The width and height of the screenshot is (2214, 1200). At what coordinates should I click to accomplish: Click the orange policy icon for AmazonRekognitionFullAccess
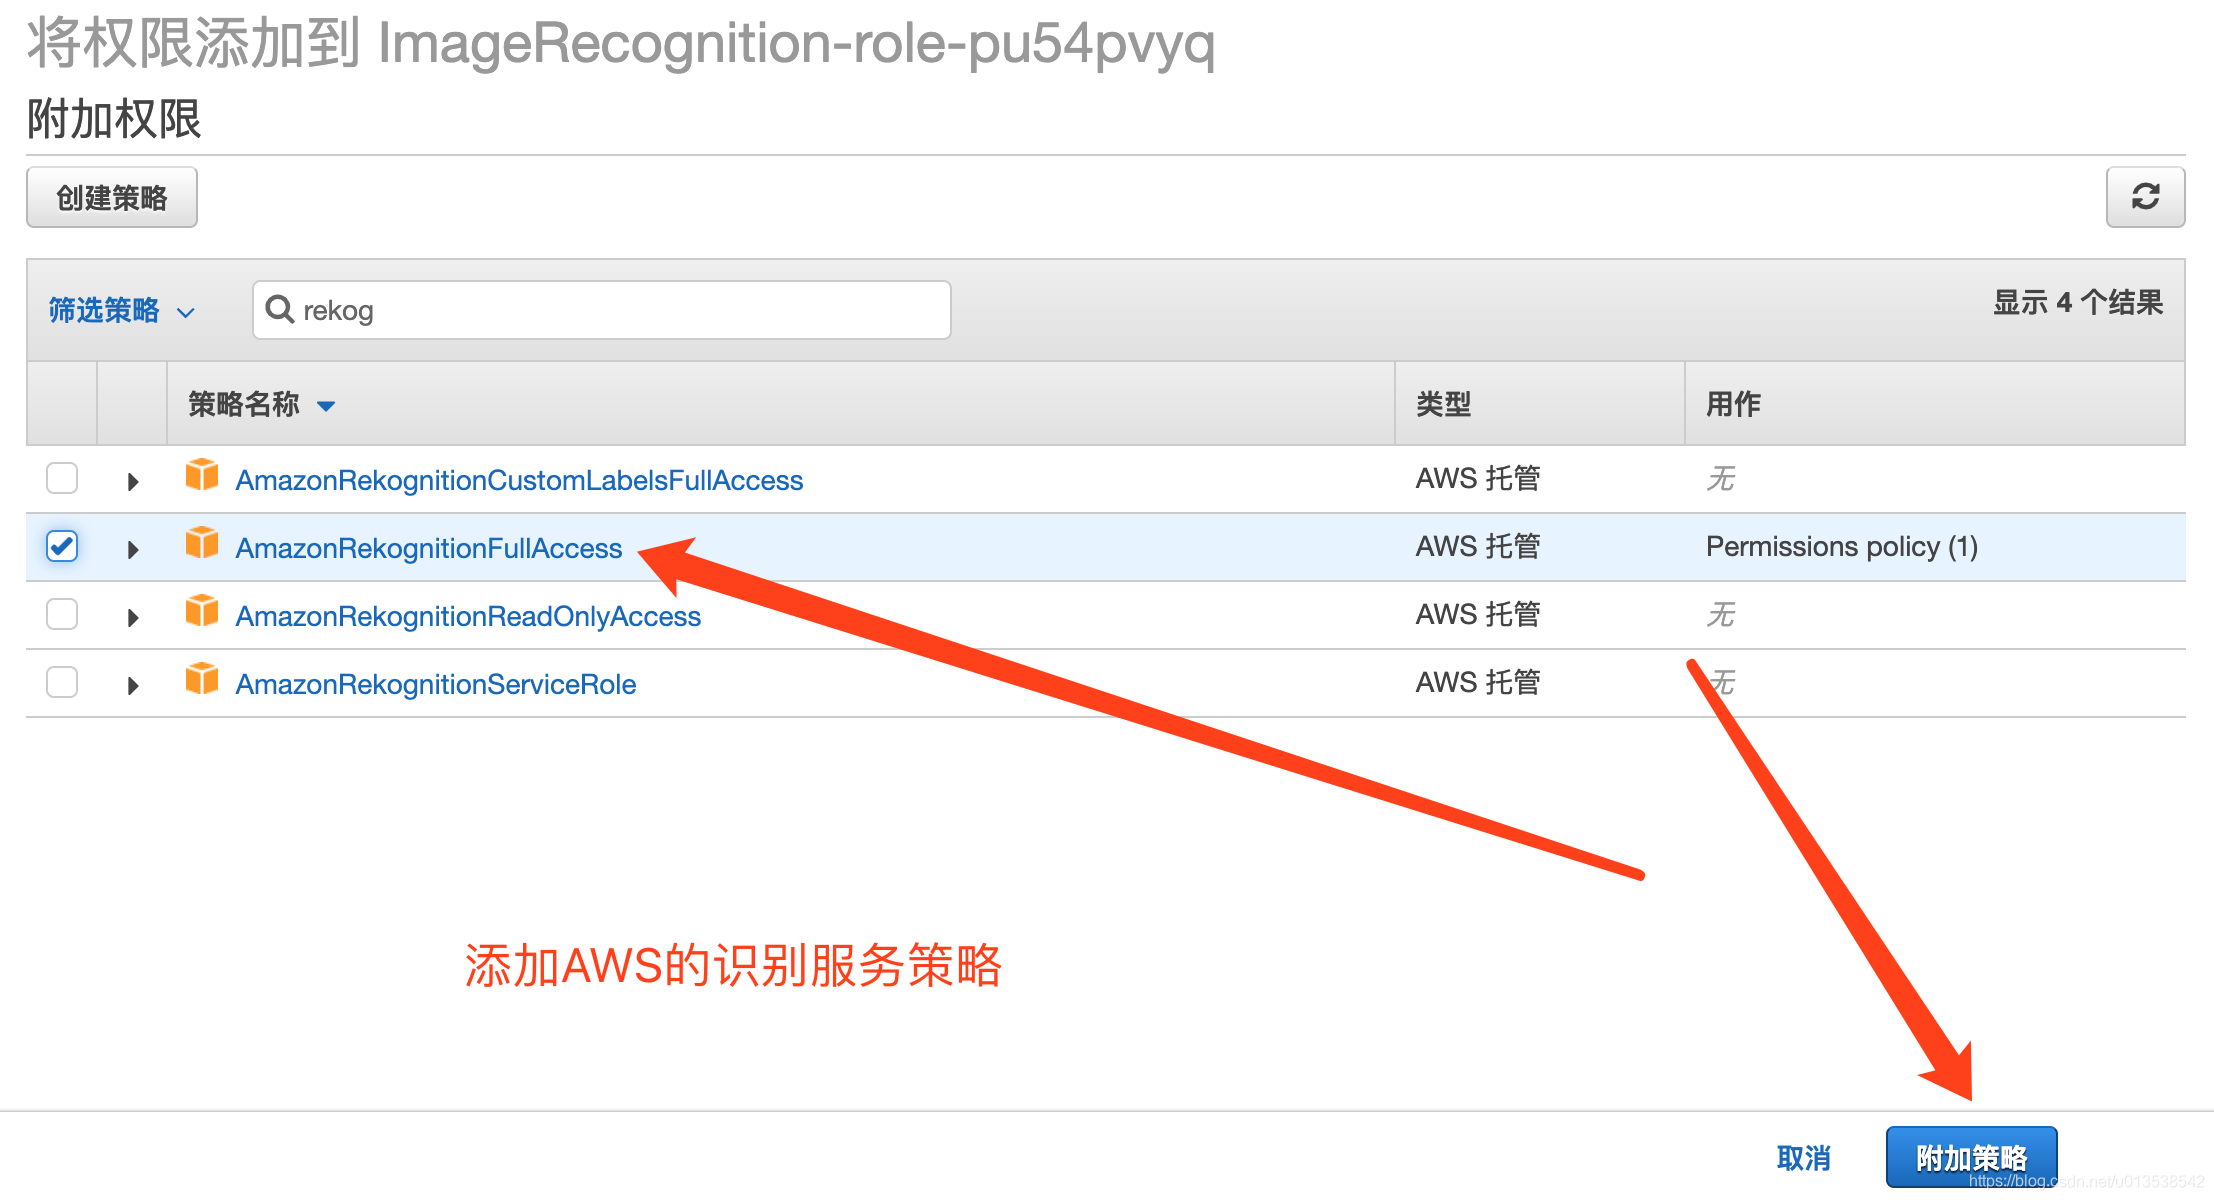pyautogui.click(x=202, y=543)
